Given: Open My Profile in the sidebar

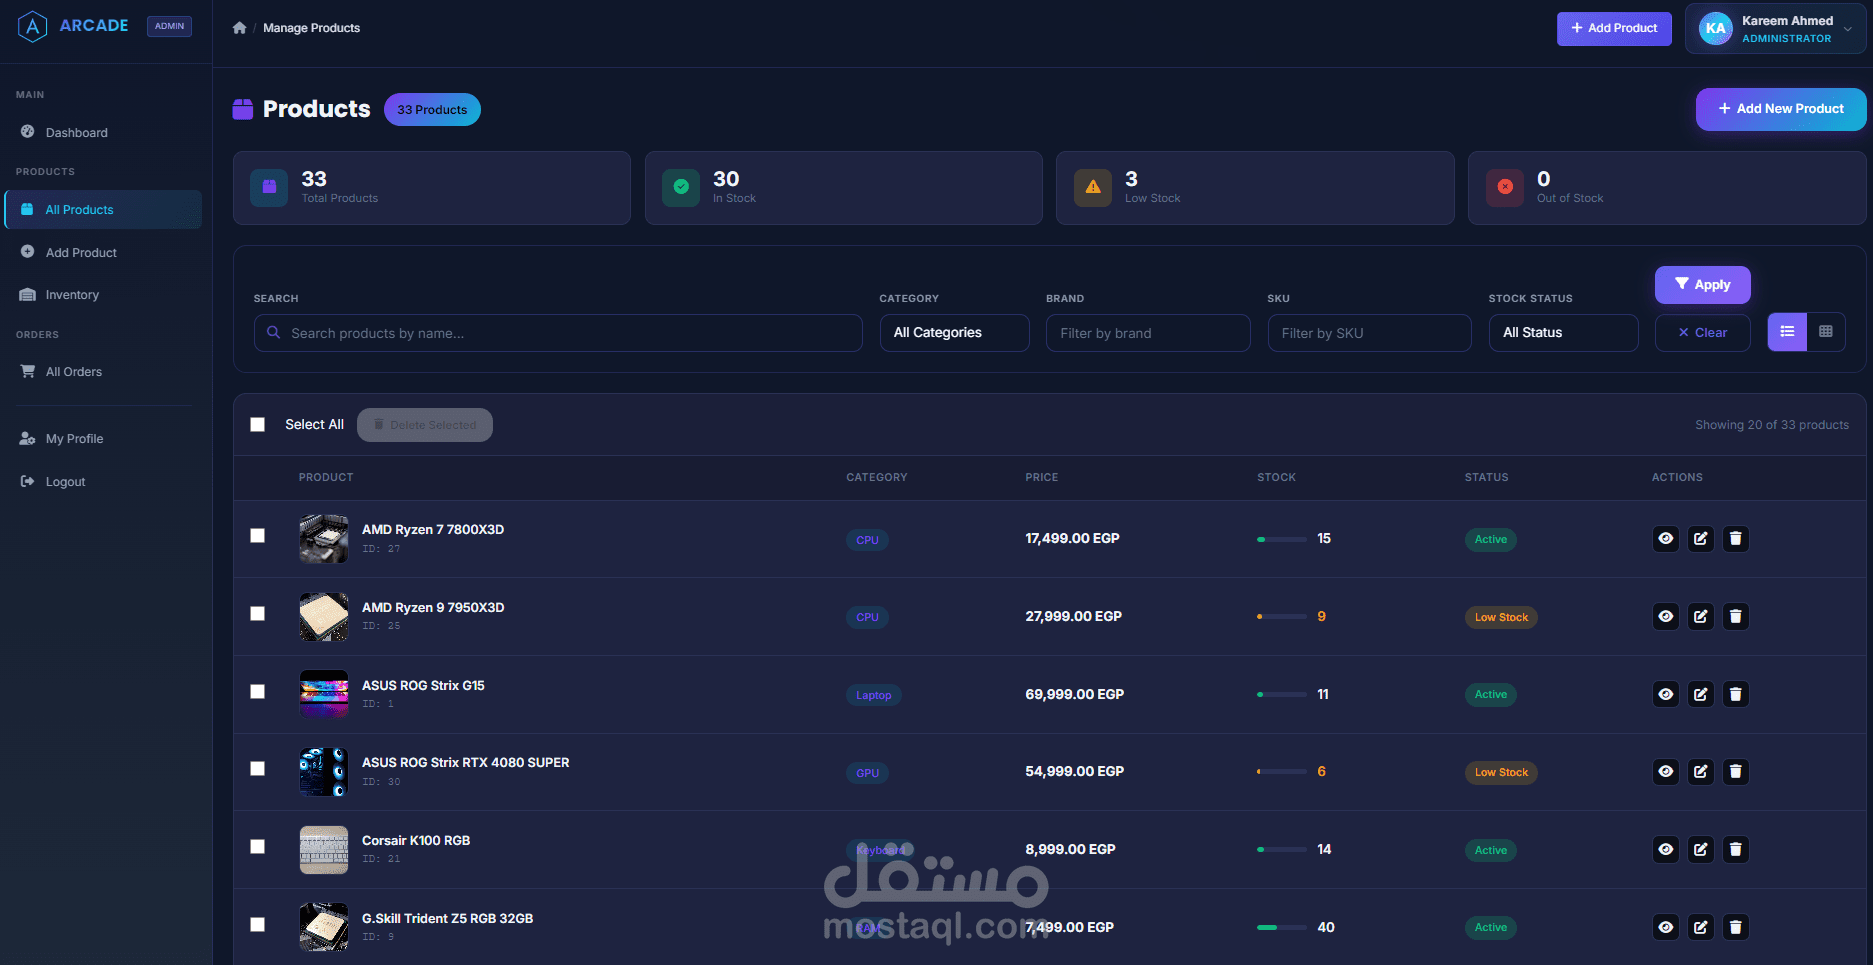Looking at the screenshot, I should click(x=104, y=439).
